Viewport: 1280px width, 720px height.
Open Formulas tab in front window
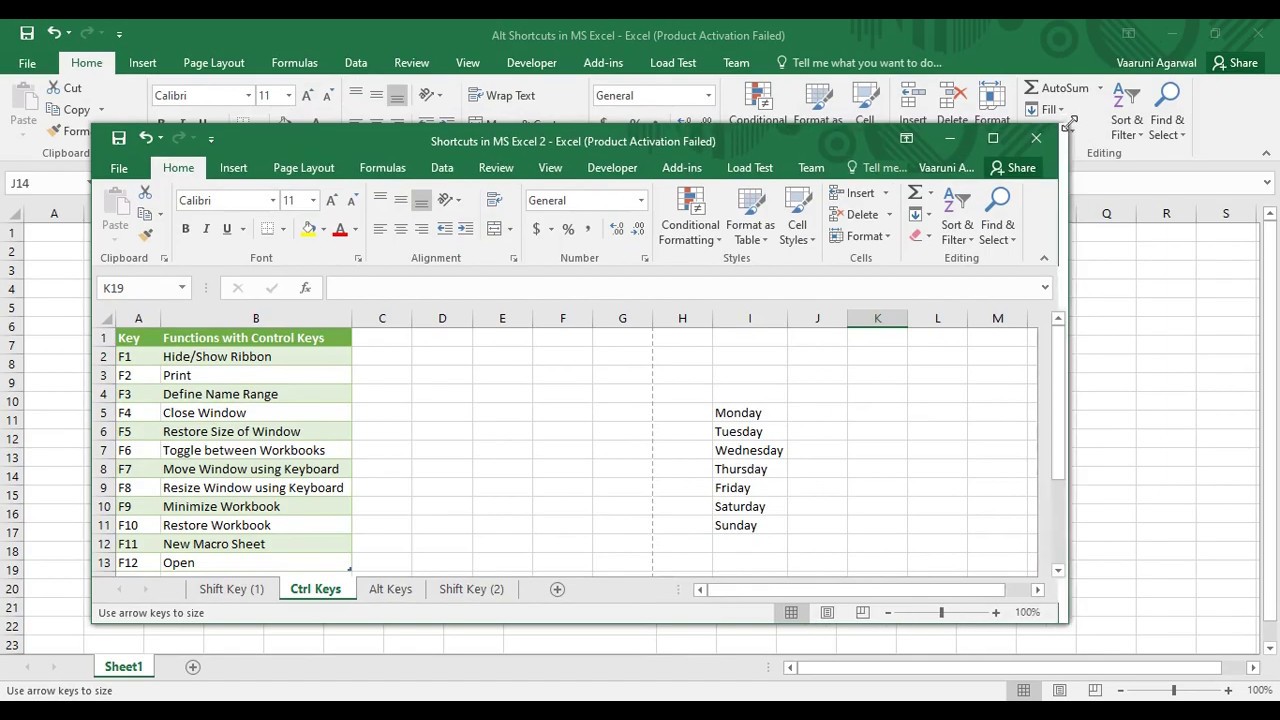click(x=382, y=168)
